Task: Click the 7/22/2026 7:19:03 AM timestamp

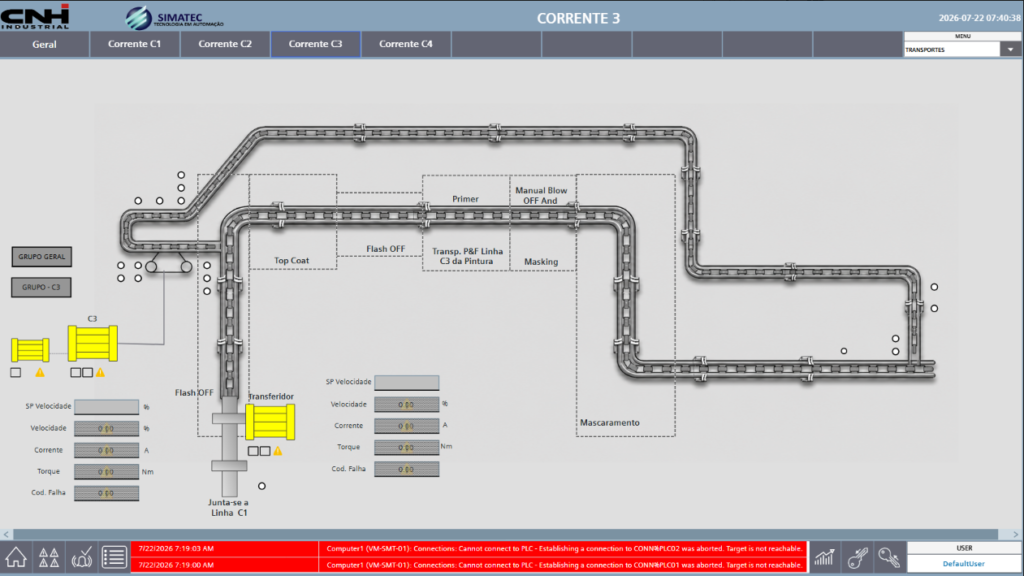Action: point(176,549)
